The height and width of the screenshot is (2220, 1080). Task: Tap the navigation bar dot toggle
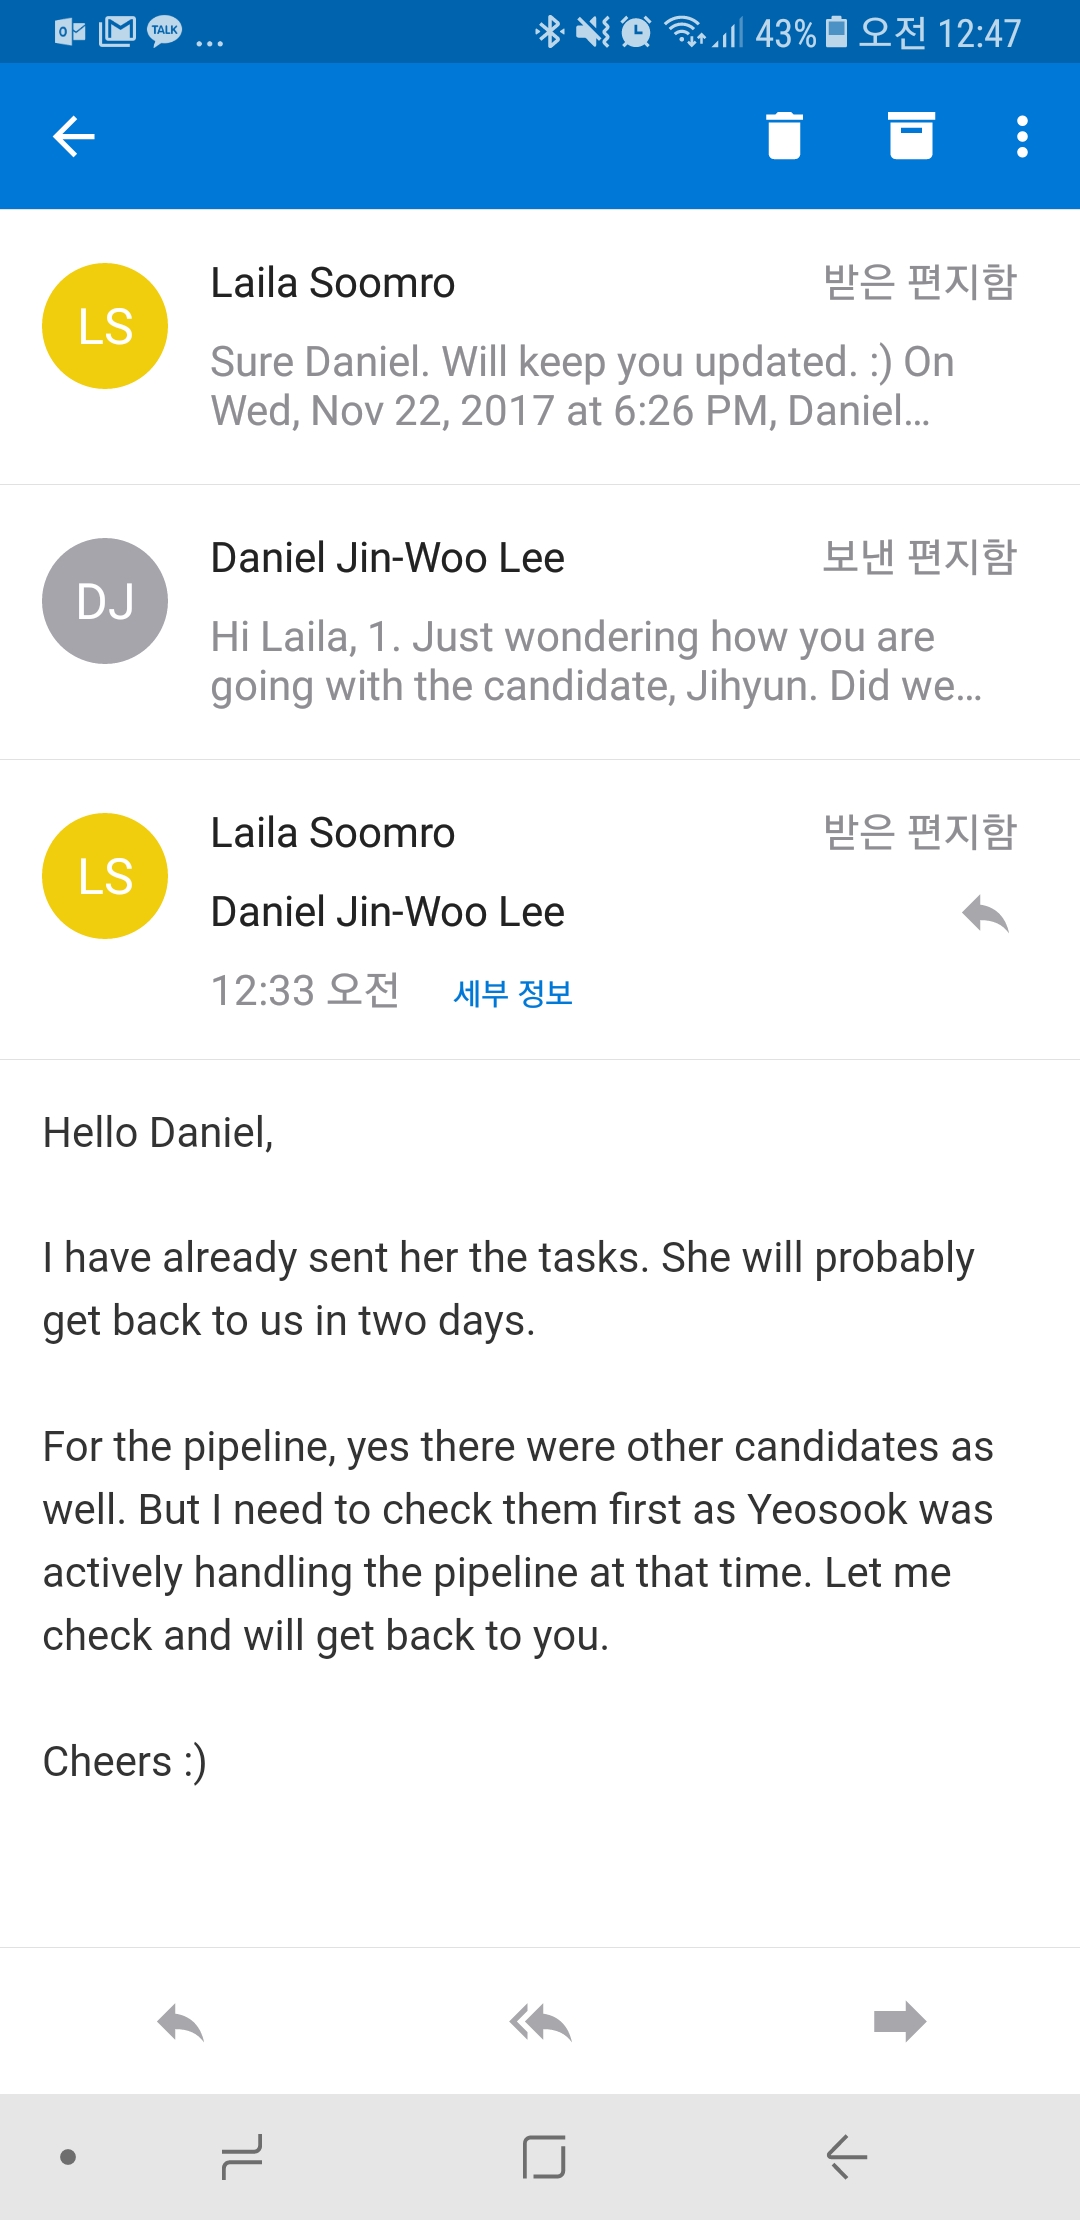coord(68,2157)
